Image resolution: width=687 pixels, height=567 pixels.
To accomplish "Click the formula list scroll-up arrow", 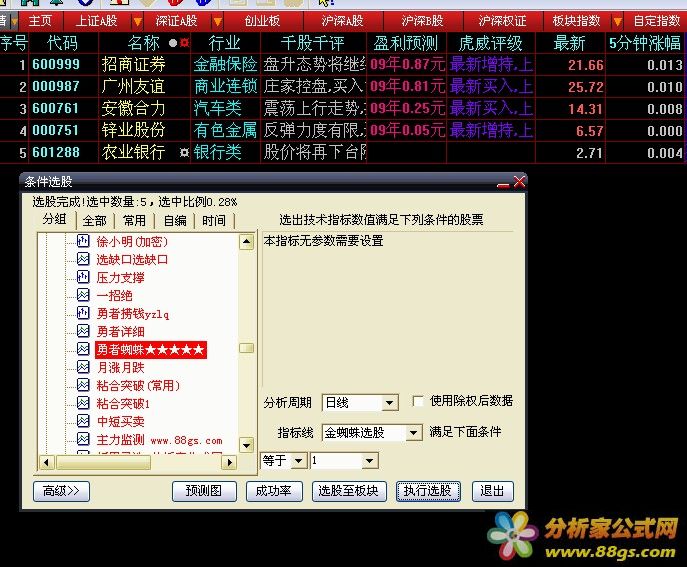I will click(247, 241).
